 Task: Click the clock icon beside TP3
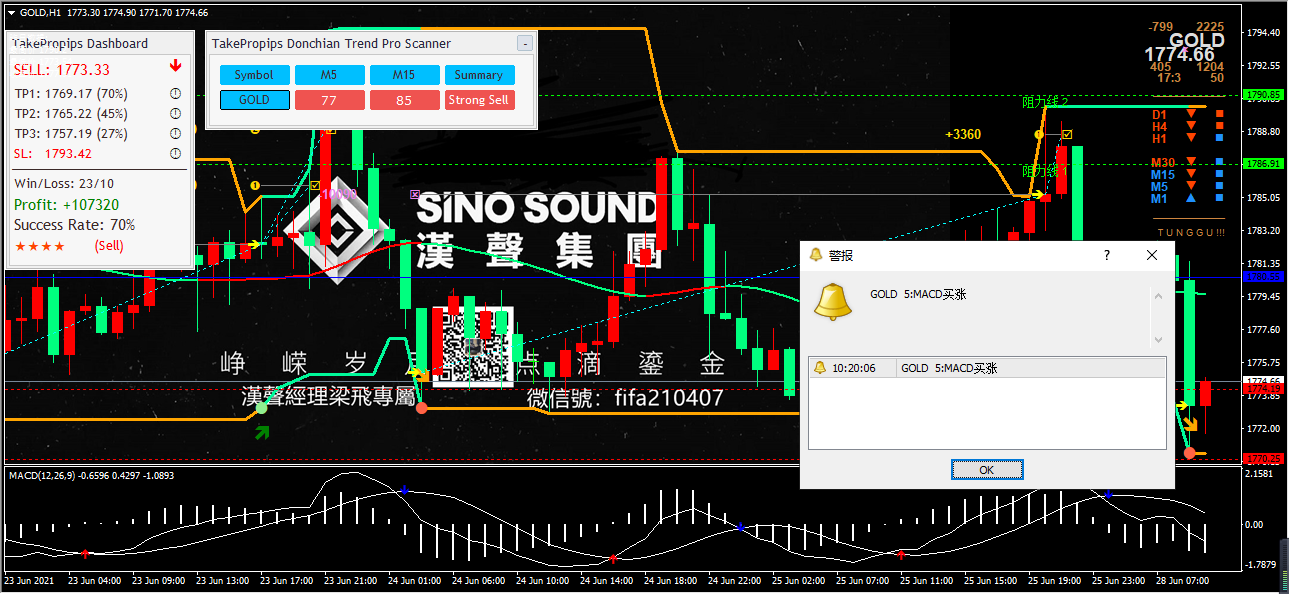pyautogui.click(x=175, y=134)
